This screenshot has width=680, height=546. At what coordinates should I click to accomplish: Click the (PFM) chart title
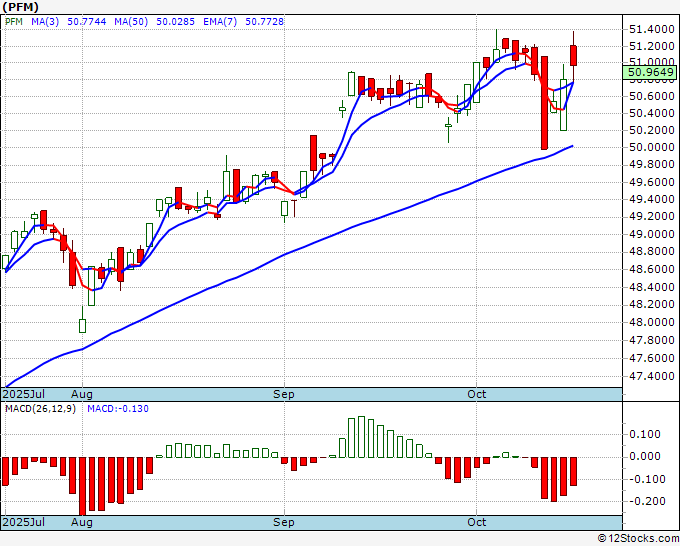point(20,7)
